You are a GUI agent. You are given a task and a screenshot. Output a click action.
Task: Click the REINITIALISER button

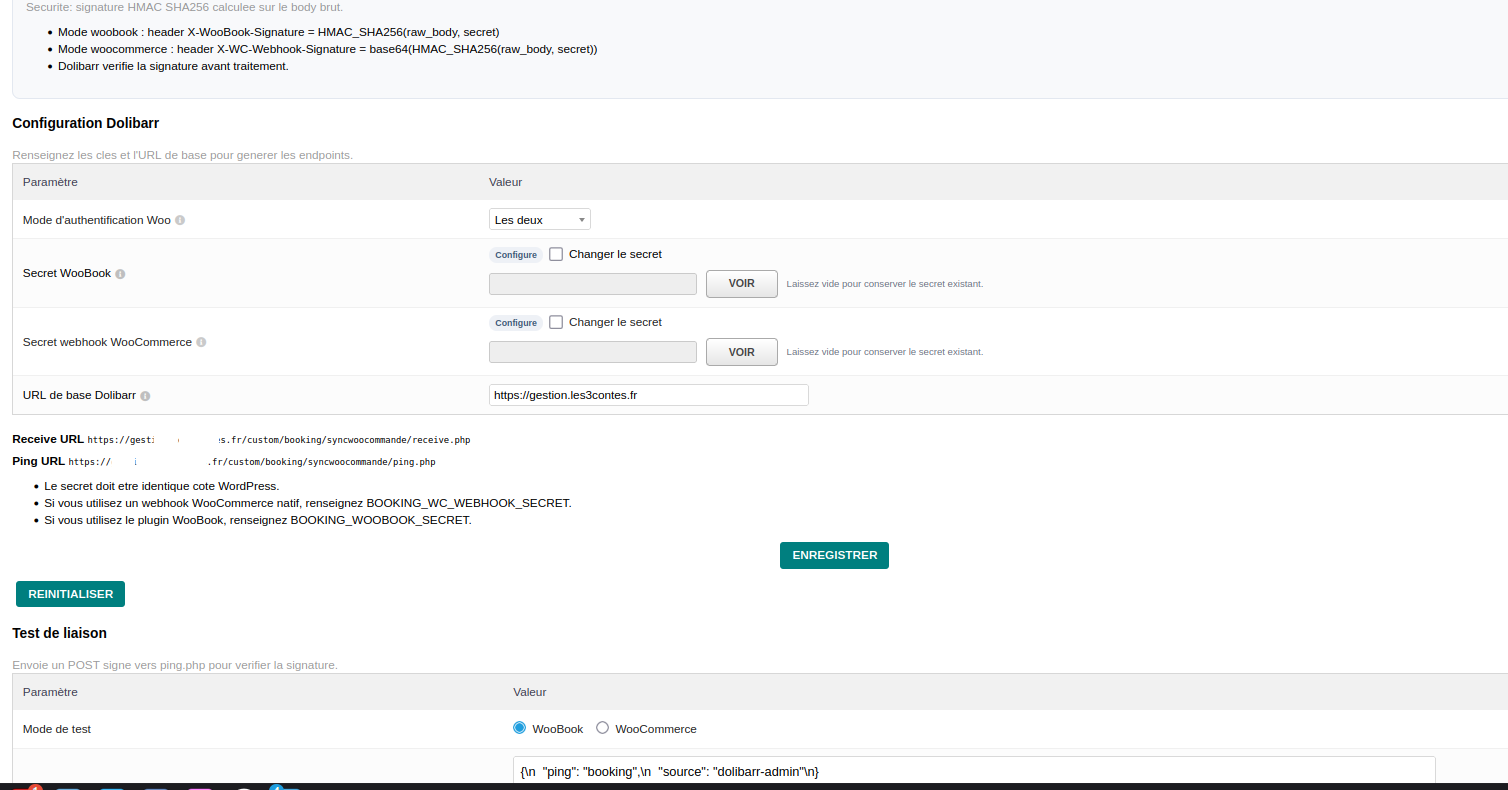click(70, 594)
